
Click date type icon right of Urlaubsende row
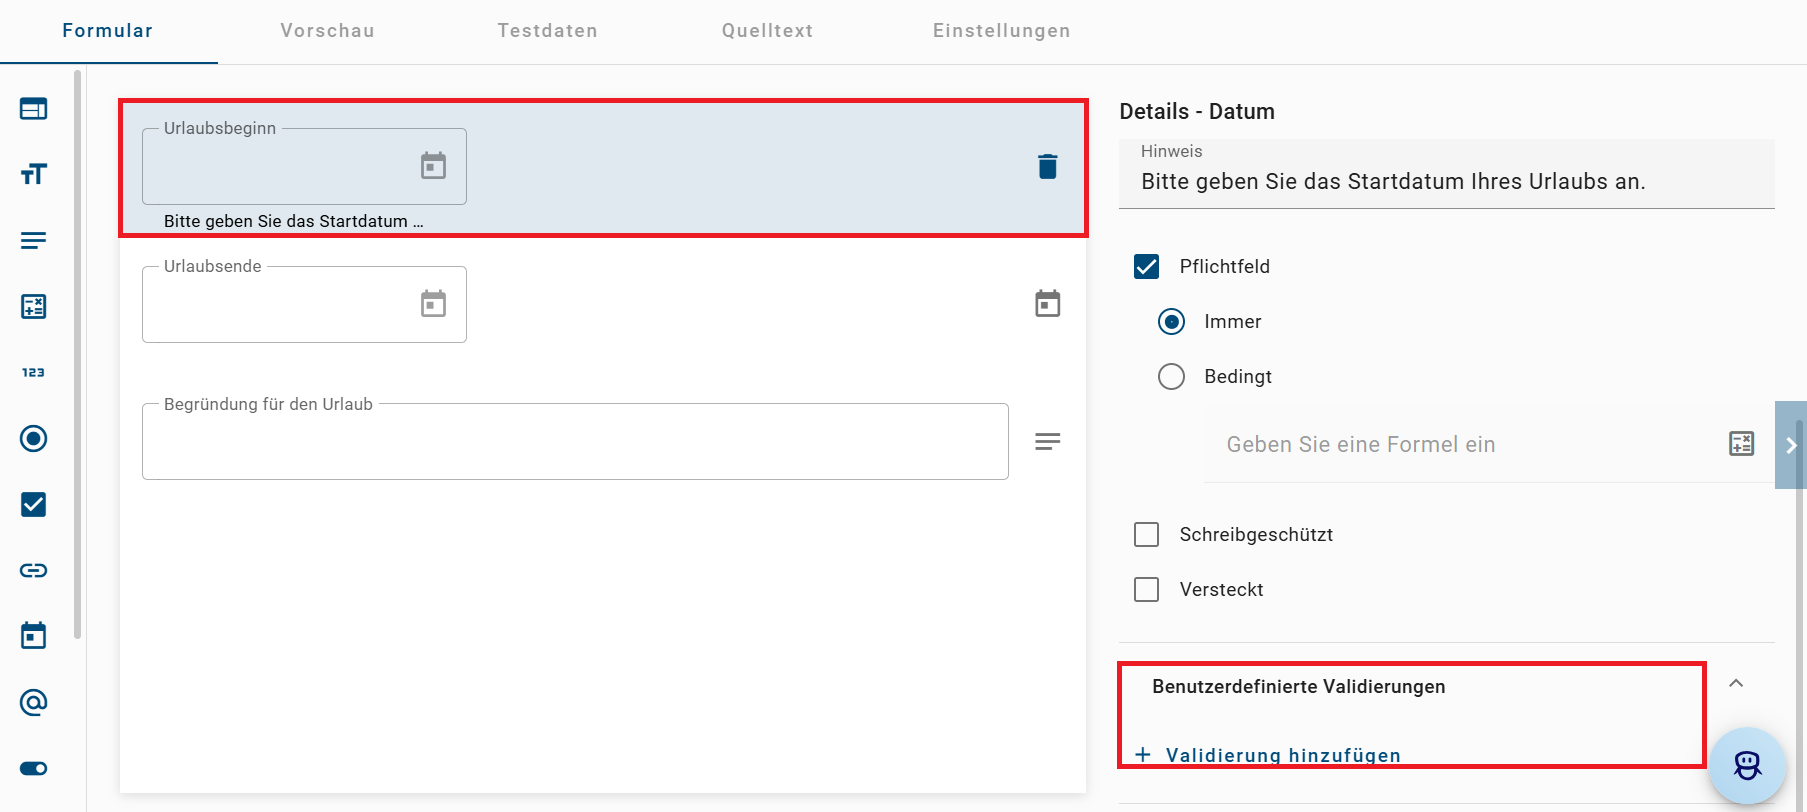(1047, 303)
